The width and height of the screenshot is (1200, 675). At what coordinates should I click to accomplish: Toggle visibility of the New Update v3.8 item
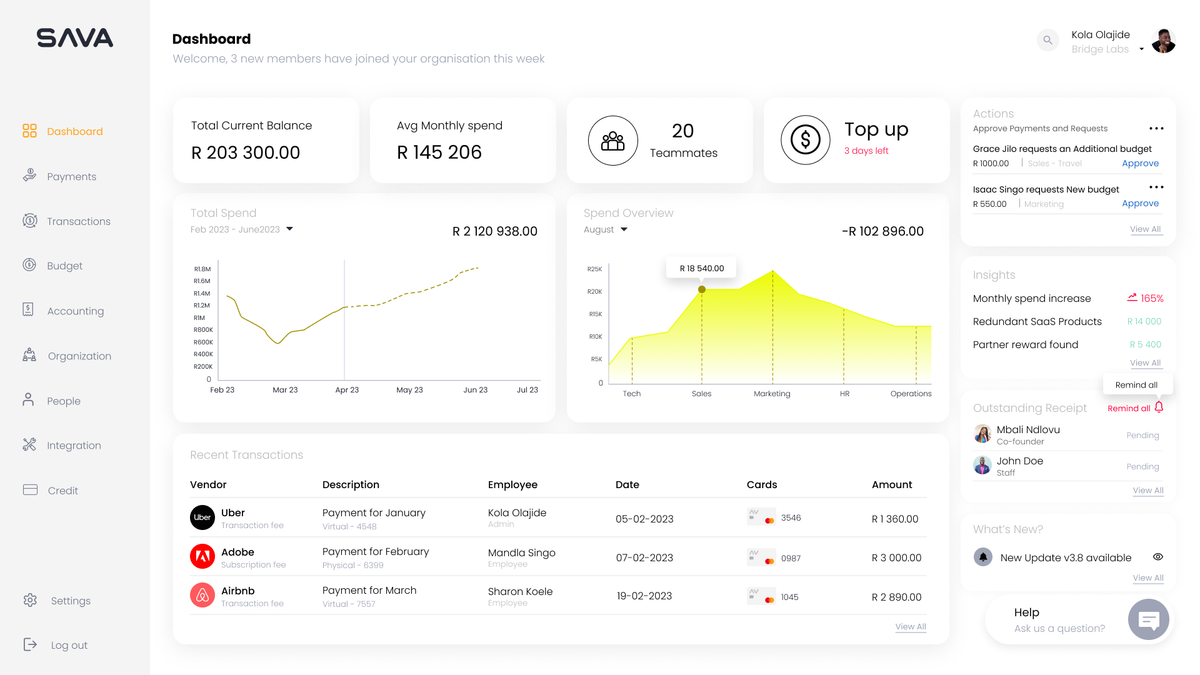click(x=1159, y=557)
